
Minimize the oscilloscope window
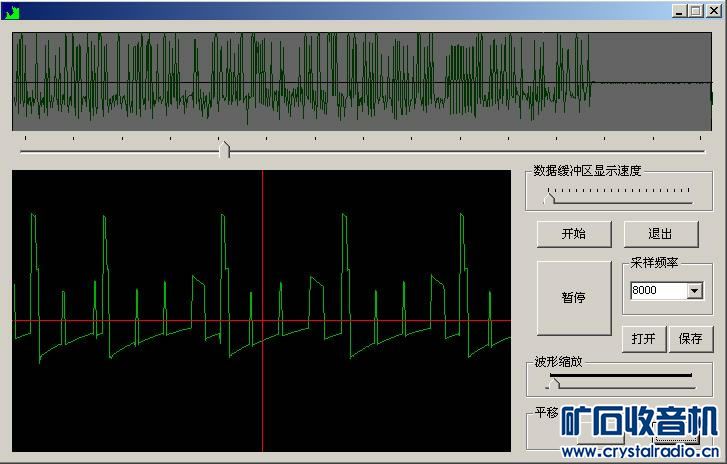tap(680, 11)
